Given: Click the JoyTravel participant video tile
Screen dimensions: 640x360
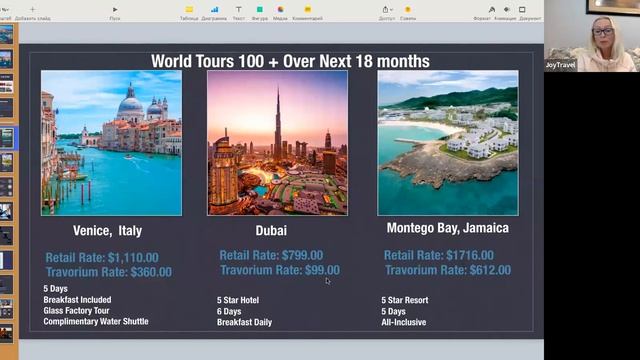Looking at the screenshot, I should [592, 36].
